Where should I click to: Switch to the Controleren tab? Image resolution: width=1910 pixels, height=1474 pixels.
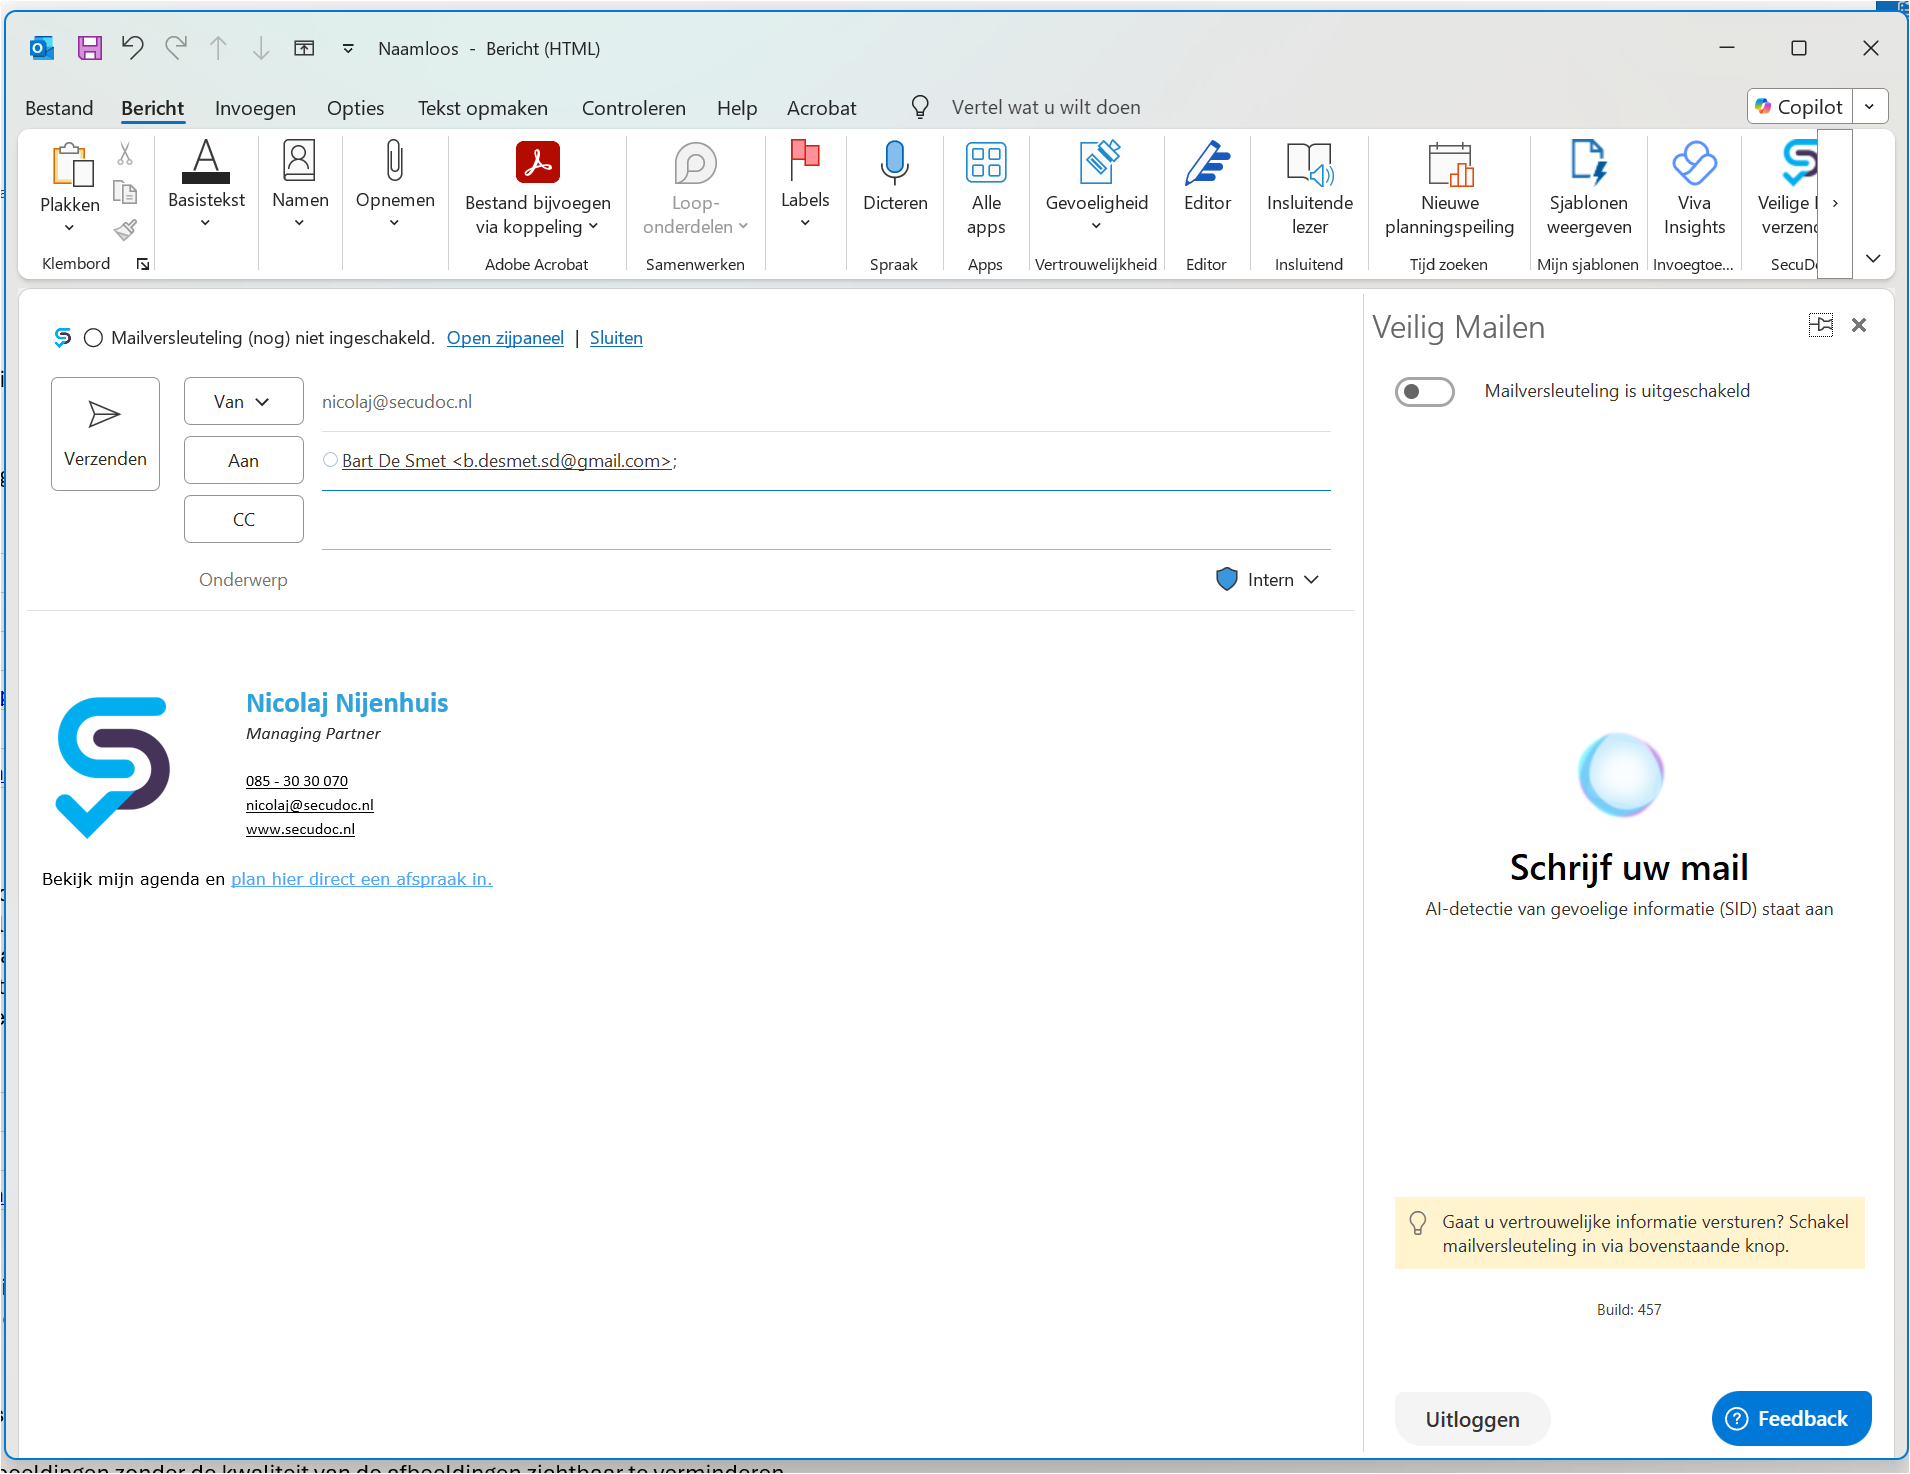(634, 108)
